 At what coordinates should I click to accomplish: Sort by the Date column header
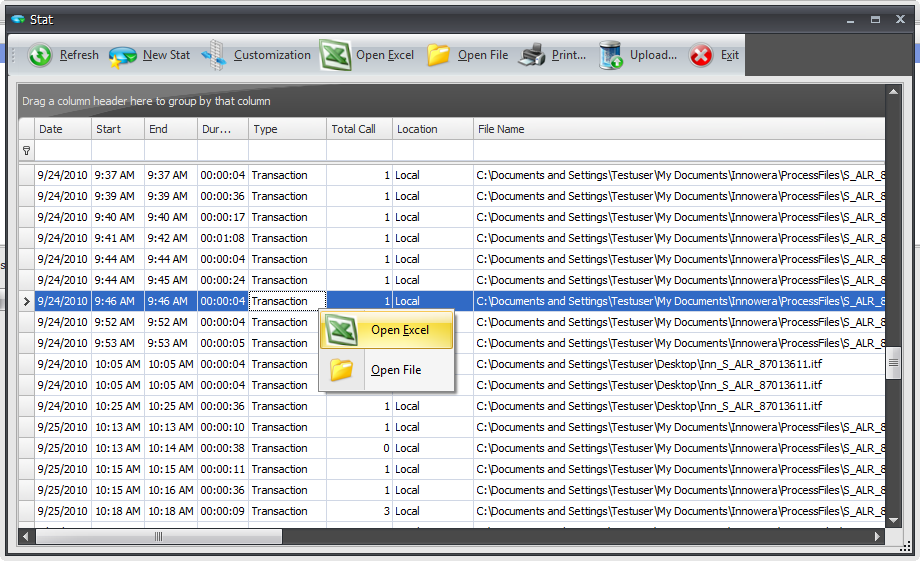[x=62, y=129]
